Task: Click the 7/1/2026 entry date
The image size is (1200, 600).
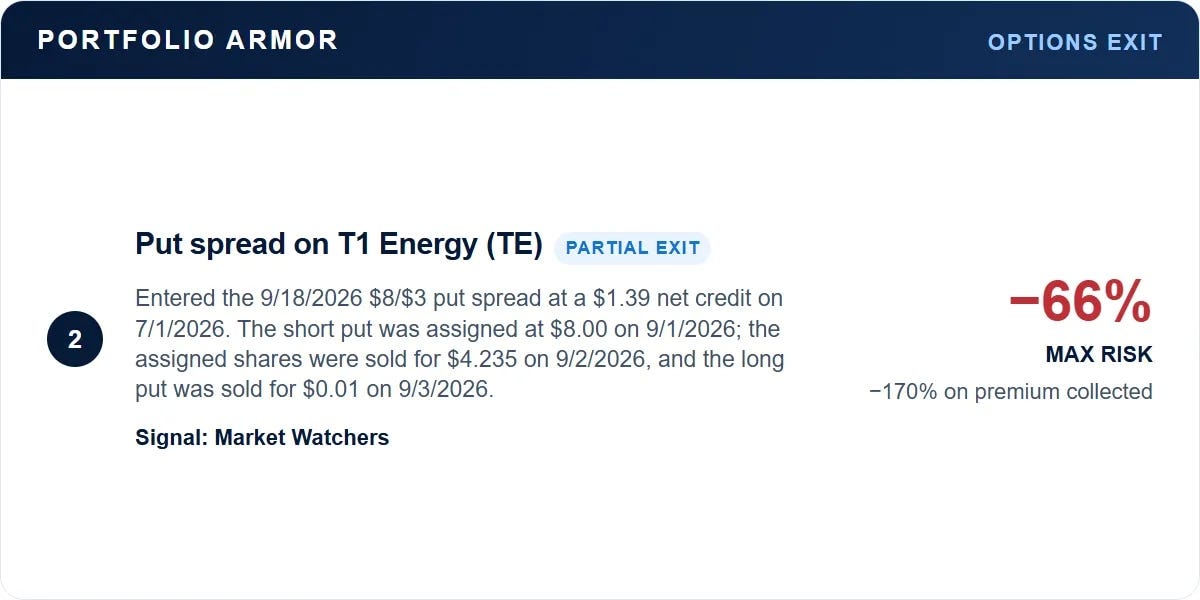Action: tap(184, 328)
